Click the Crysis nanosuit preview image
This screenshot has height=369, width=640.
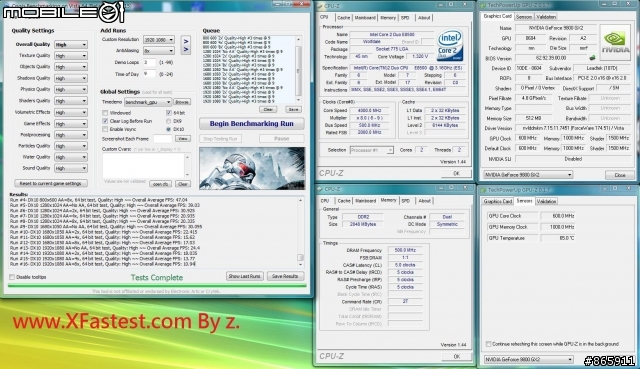point(252,168)
